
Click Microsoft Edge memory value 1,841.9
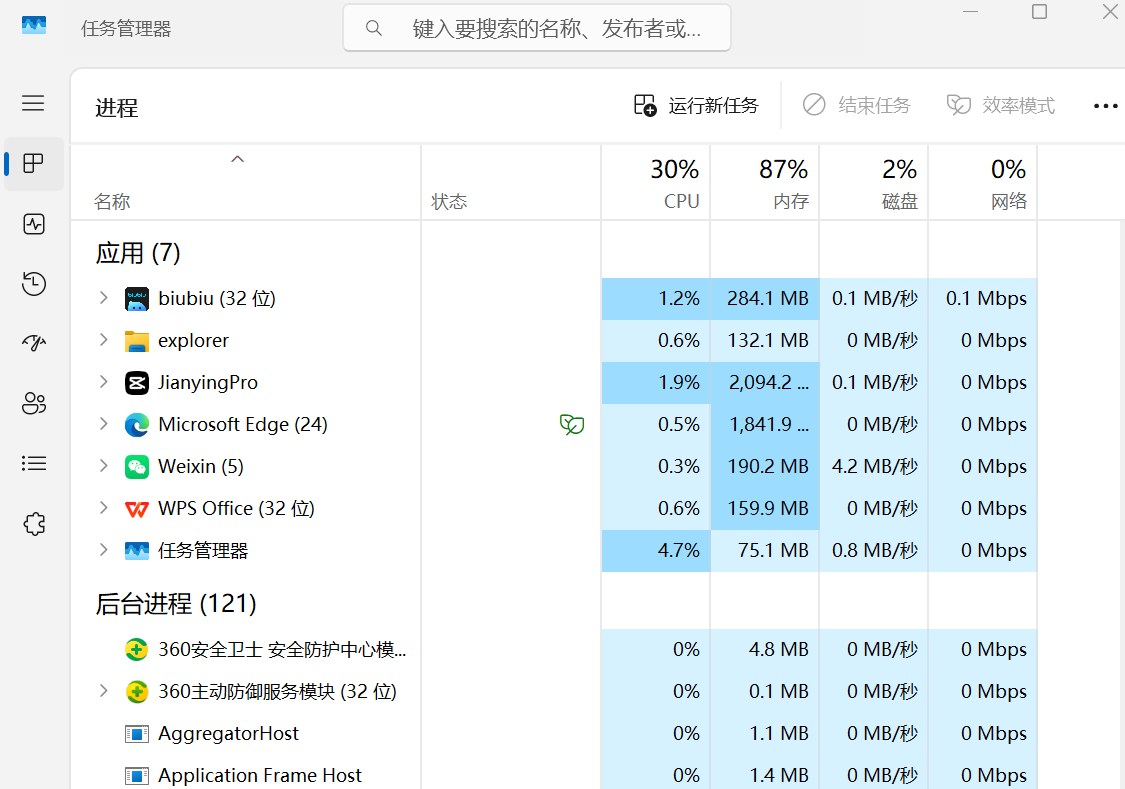click(x=769, y=425)
